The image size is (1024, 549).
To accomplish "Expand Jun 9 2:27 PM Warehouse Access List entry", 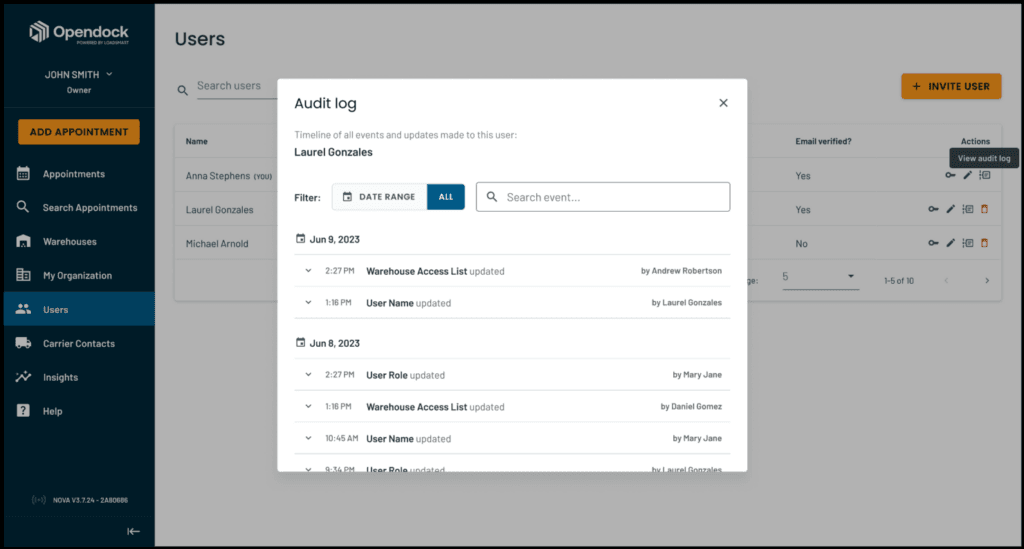I will coord(308,270).
